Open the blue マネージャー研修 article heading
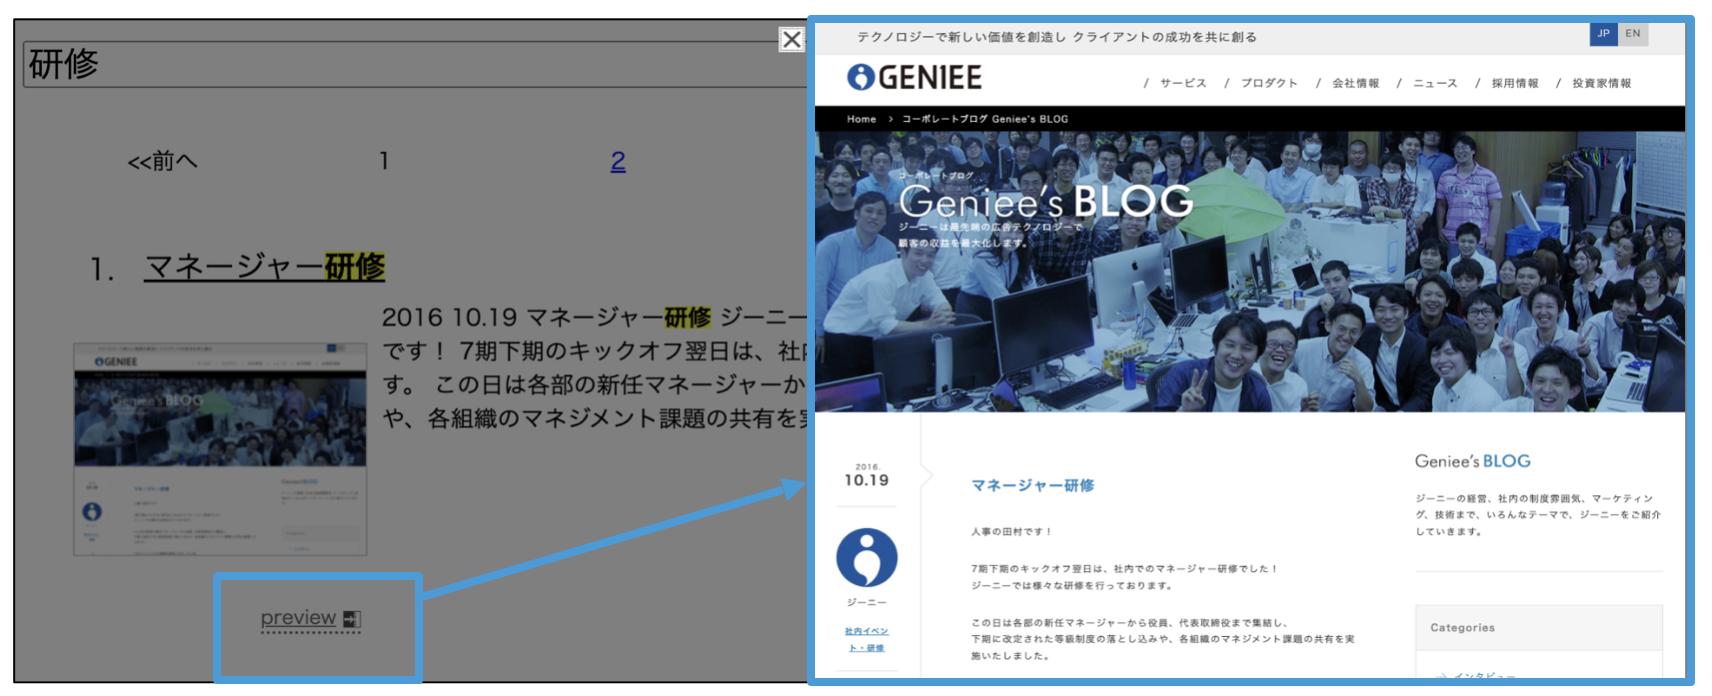Screen dimensions: 1712x696 click(x=1033, y=485)
